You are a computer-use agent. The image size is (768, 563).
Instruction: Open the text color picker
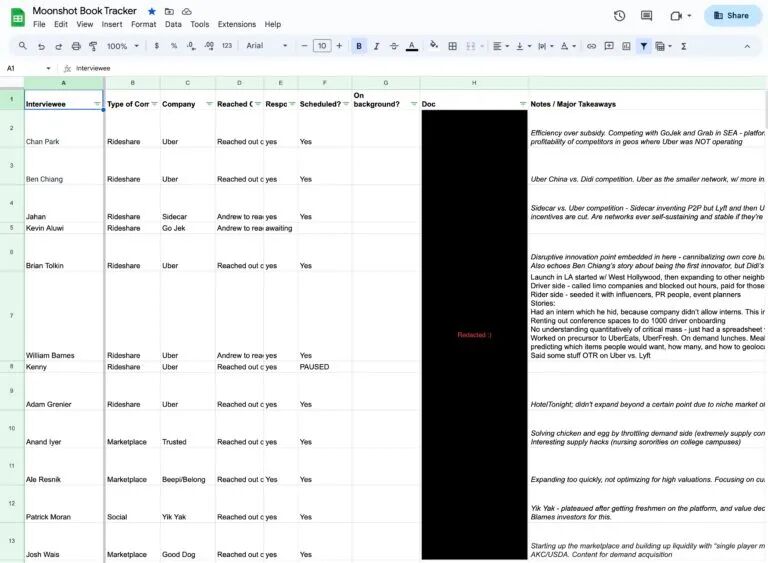(x=412, y=46)
